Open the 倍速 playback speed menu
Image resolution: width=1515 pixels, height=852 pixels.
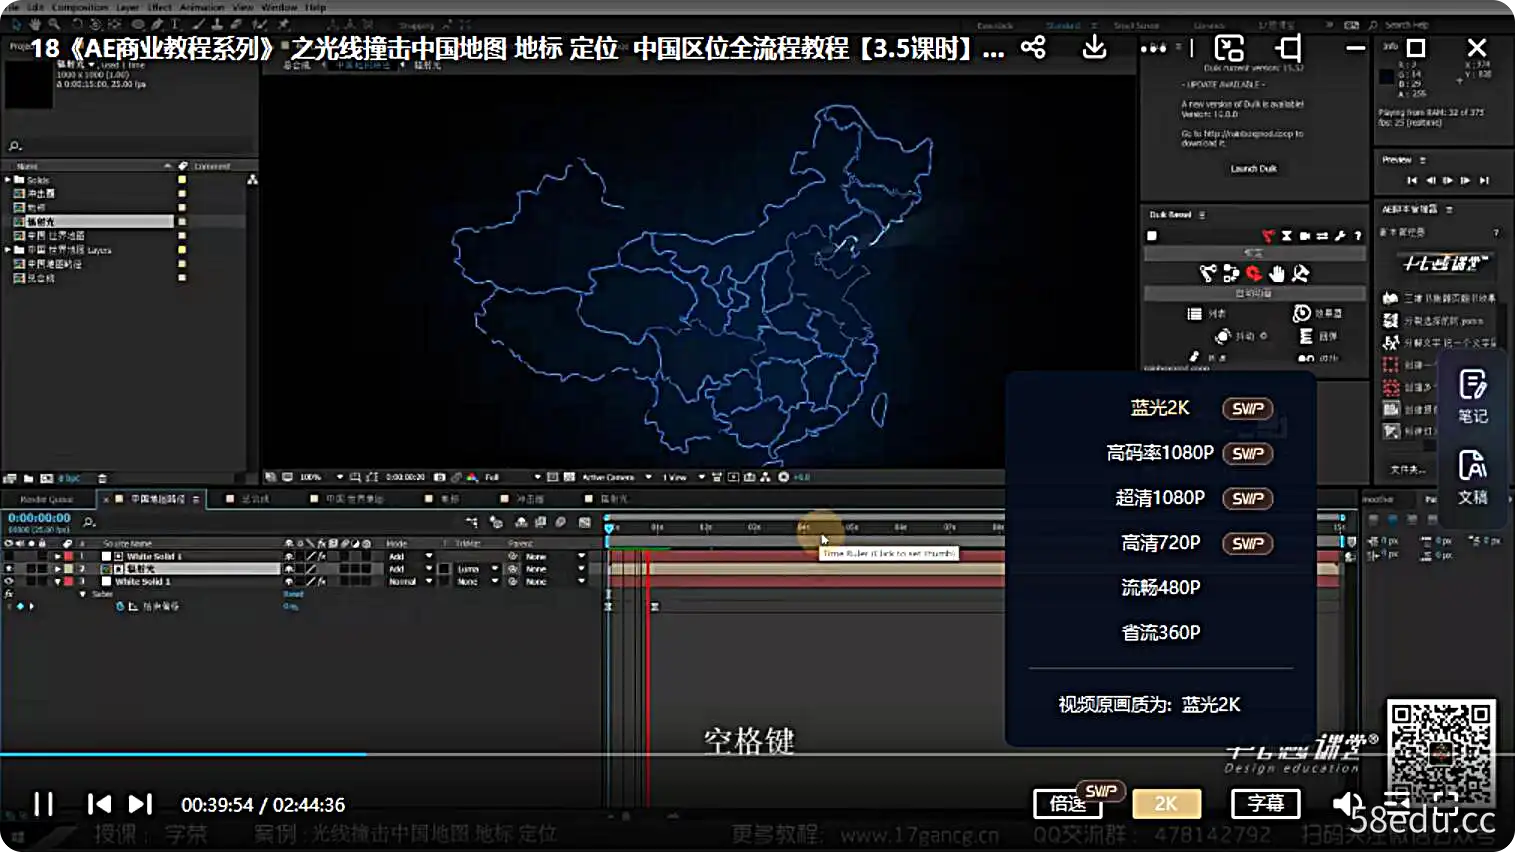point(1068,803)
